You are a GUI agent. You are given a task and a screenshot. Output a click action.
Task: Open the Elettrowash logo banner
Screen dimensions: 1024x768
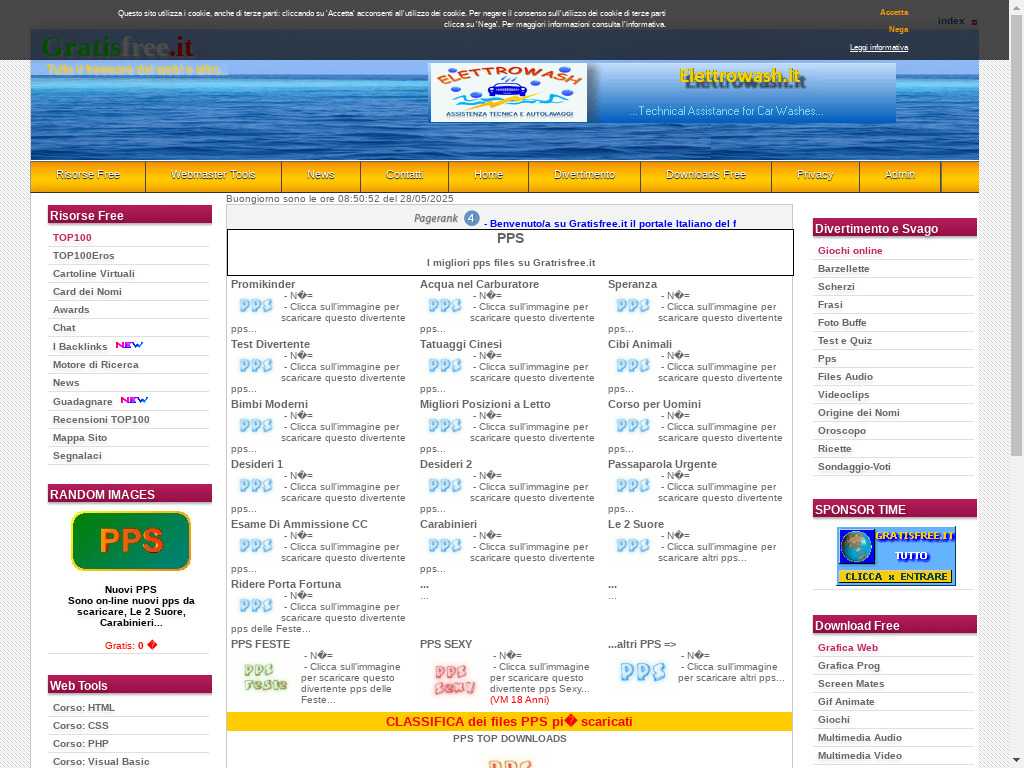tap(509, 93)
